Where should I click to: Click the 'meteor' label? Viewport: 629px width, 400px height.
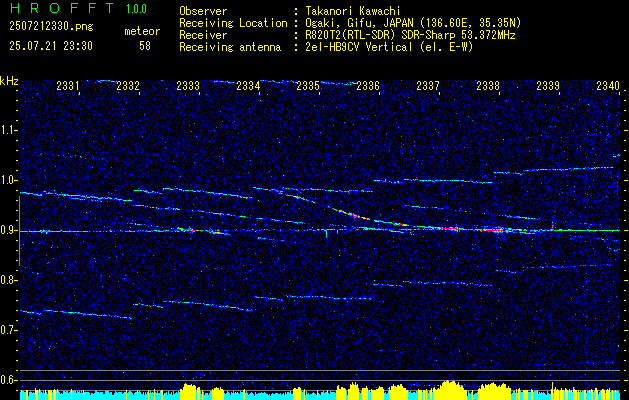(142, 31)
